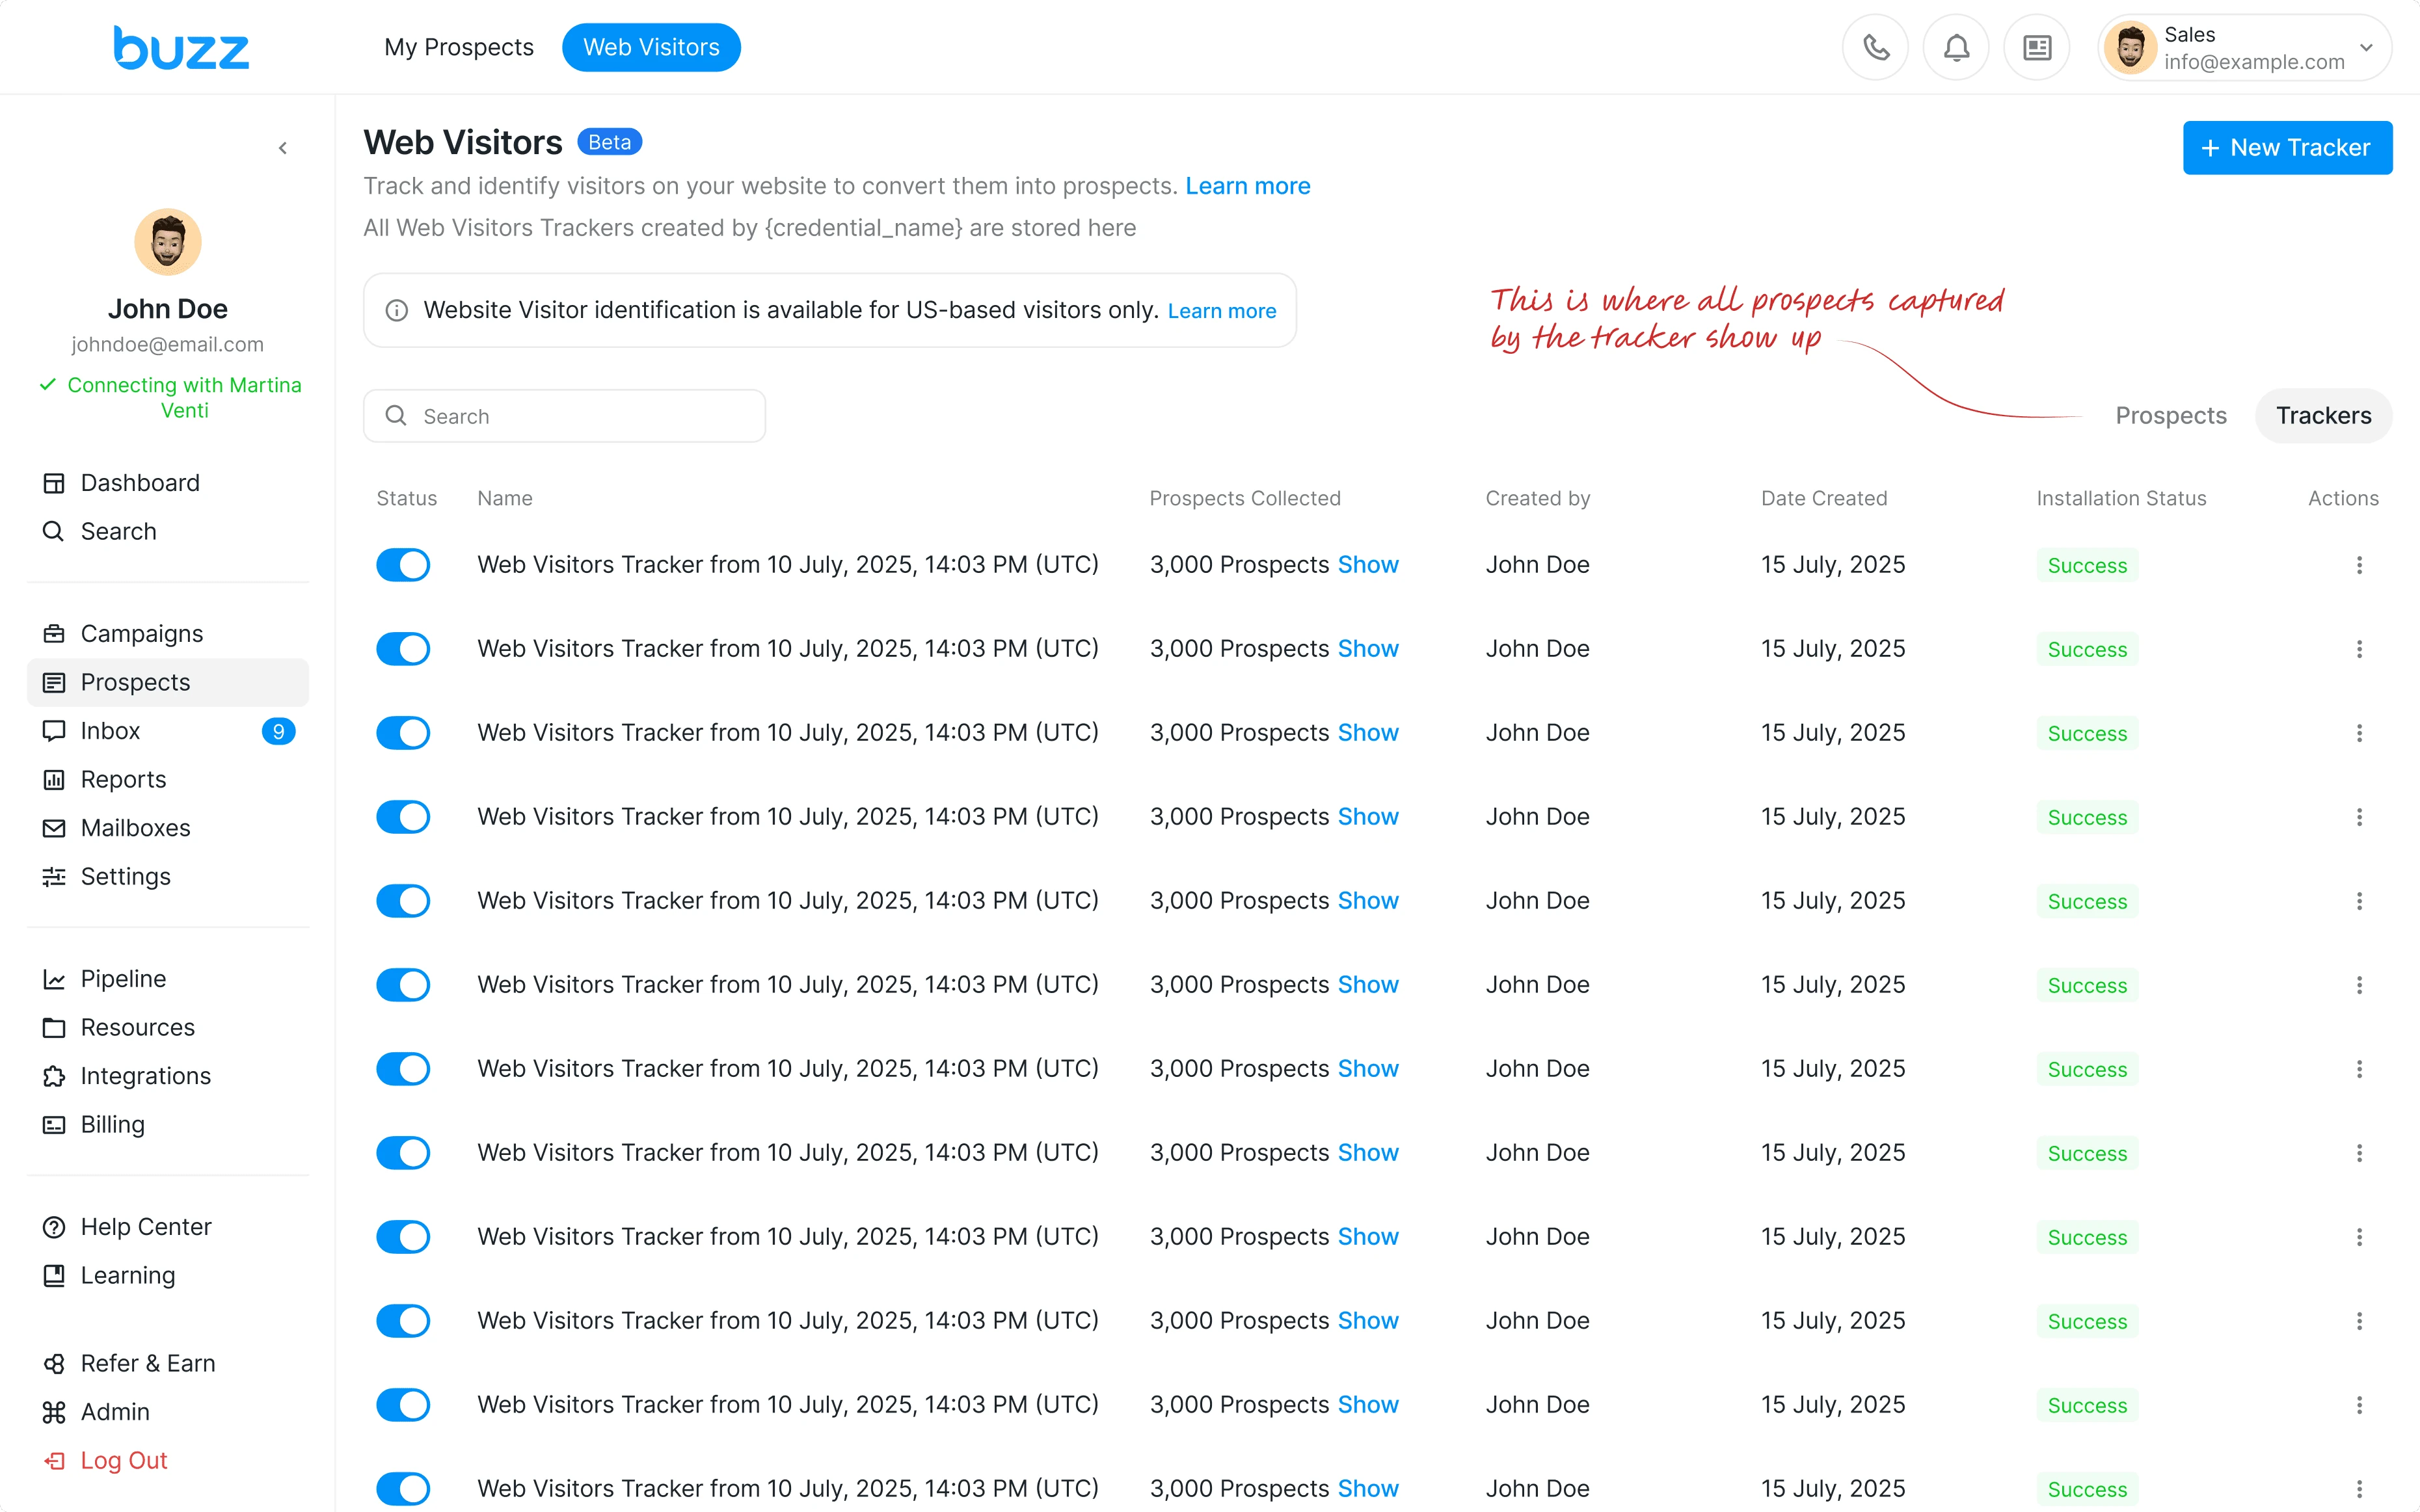Open actions menu for the second tracker row

point(2359,649)
